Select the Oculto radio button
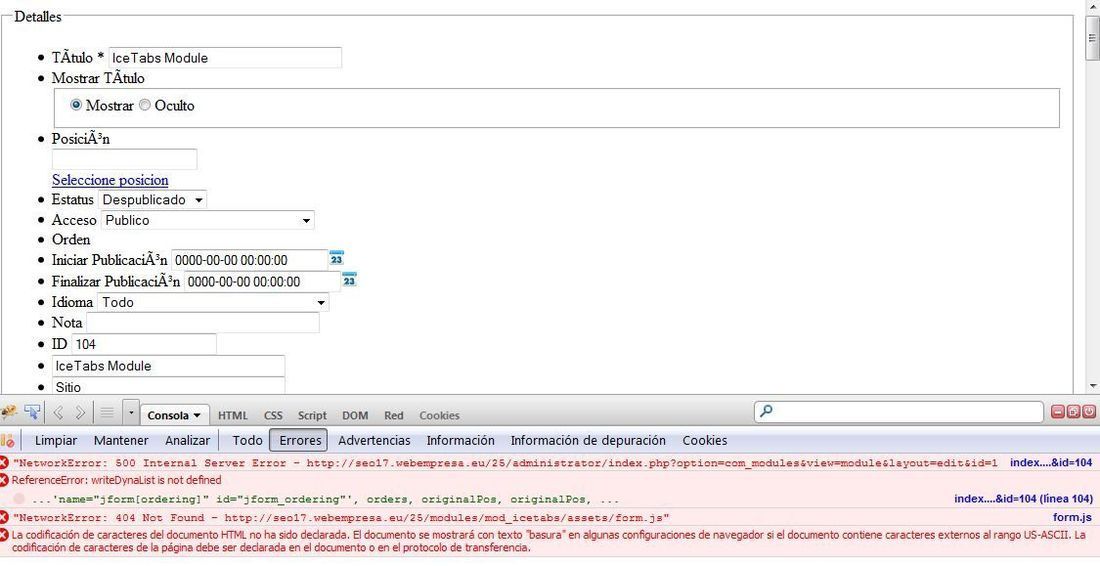The height and width of the screenshot is (566, 1100). [x=145, y=105]
